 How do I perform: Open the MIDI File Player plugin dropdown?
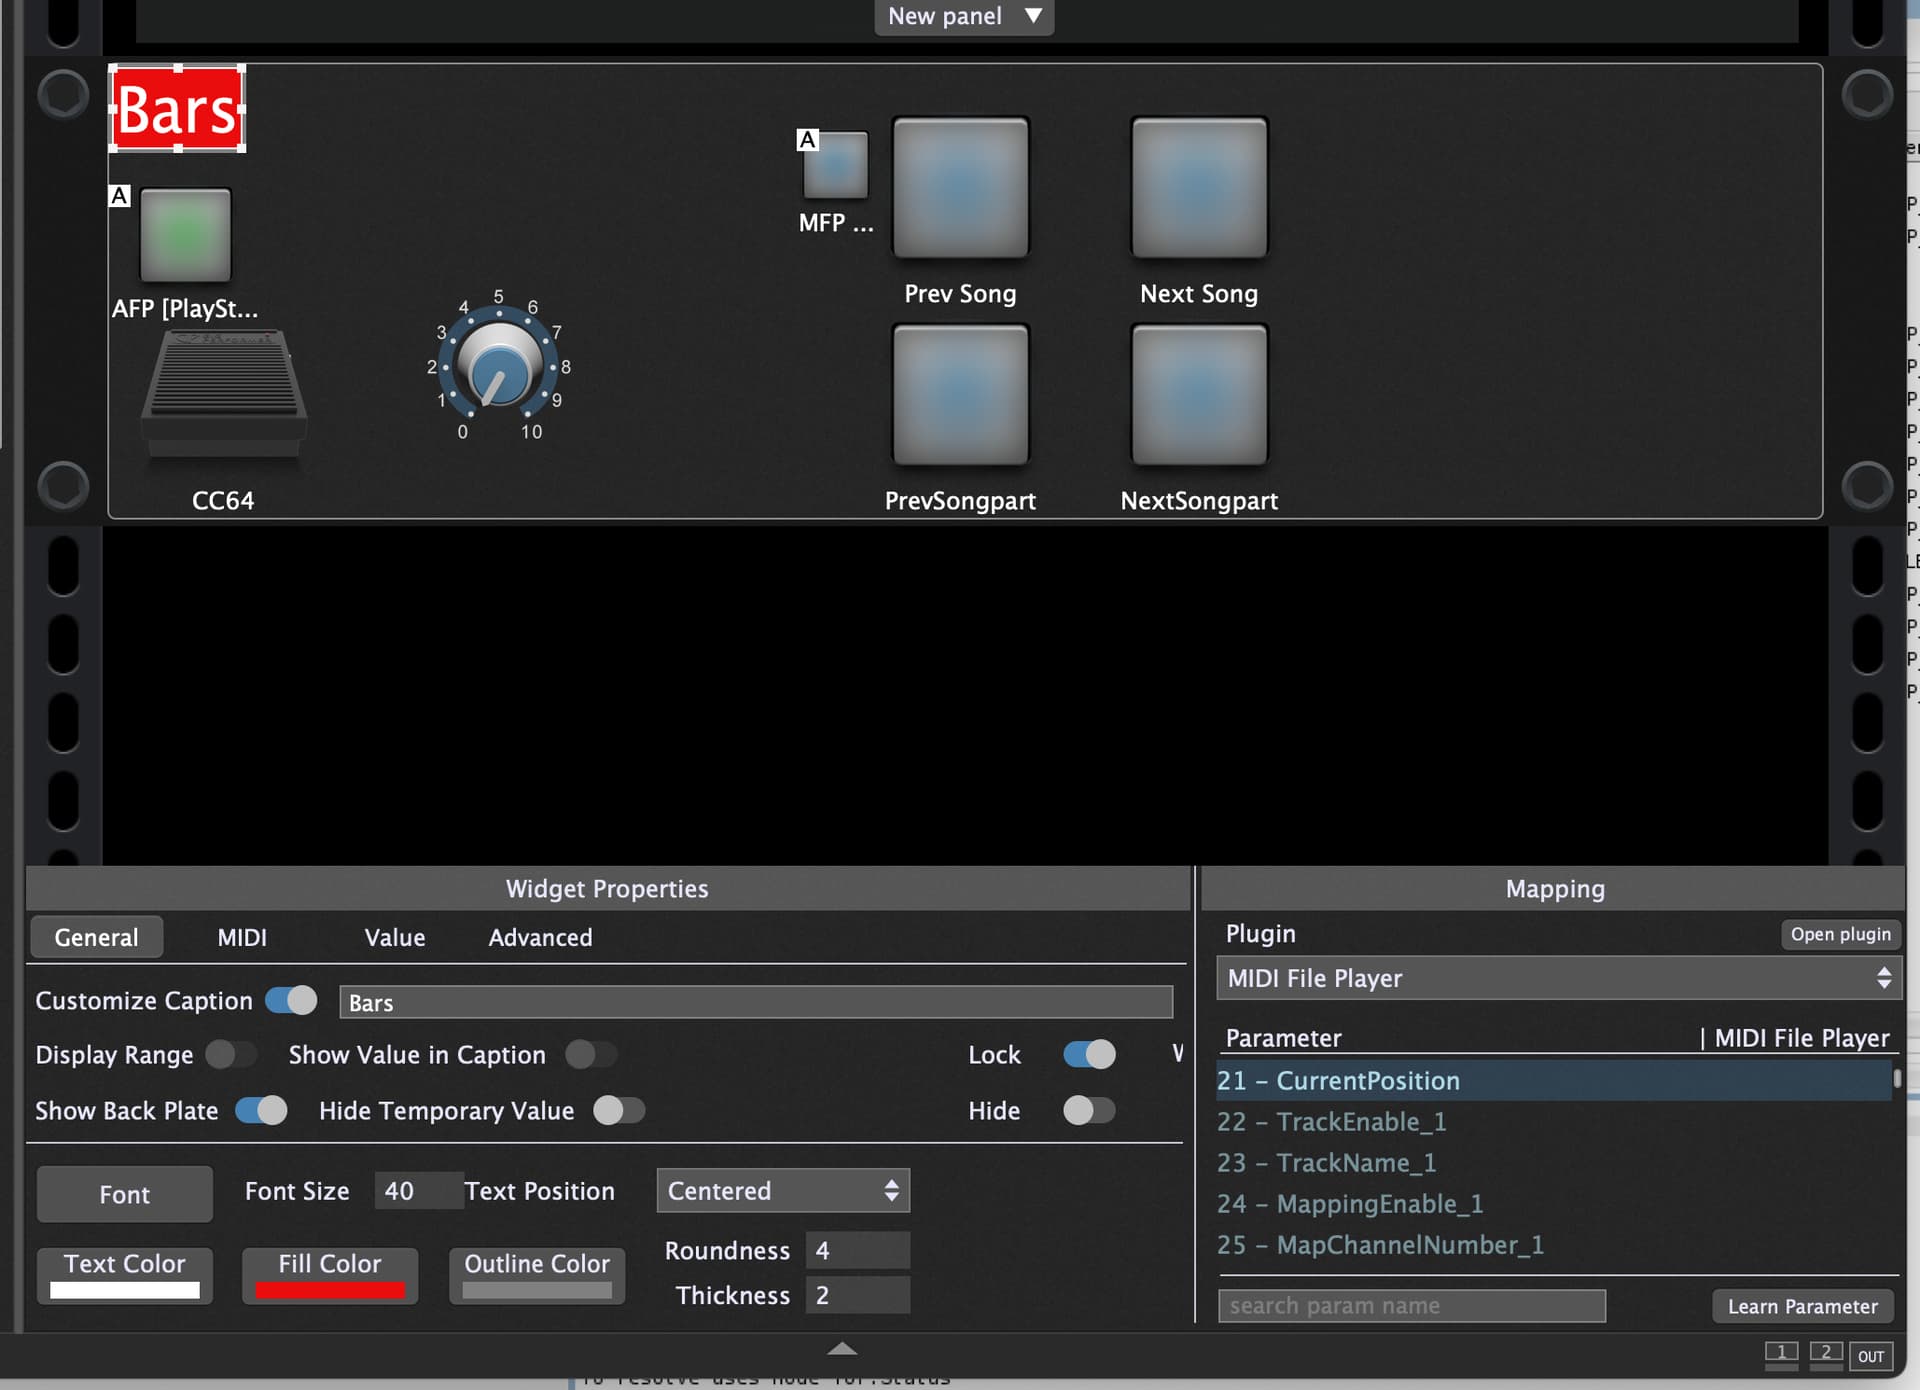click(1558, 978)
